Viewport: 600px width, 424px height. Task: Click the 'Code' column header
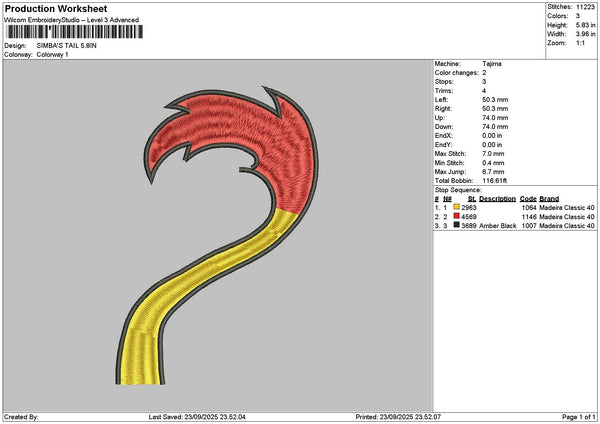click(x=528, y=199)
